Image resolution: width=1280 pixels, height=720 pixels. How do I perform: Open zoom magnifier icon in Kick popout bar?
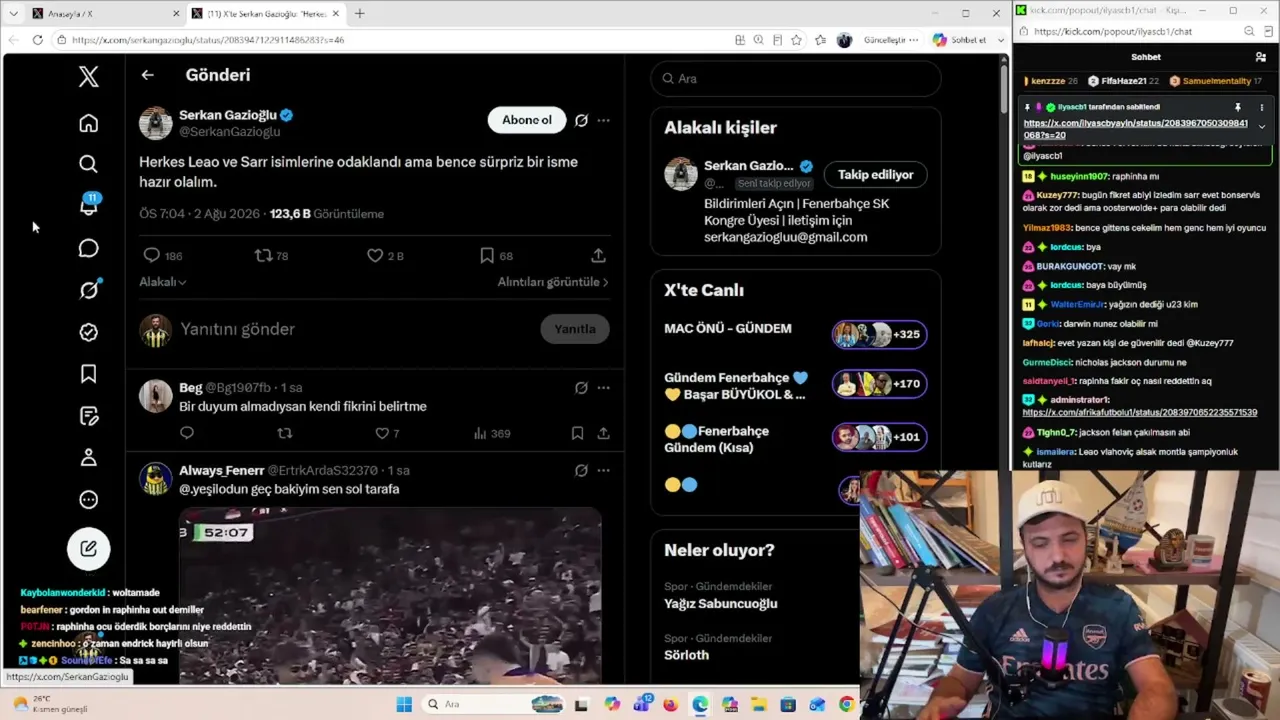1249,31
